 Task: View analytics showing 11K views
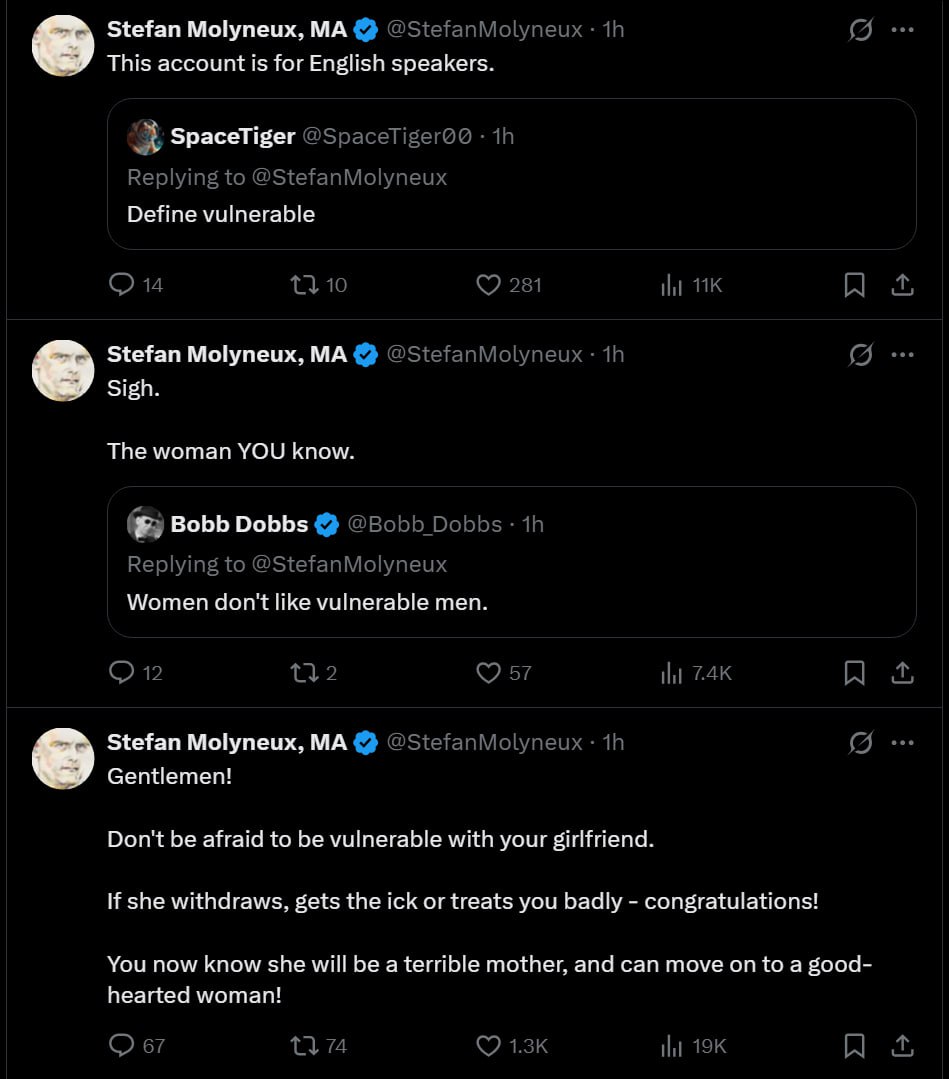tap(691, 285)
